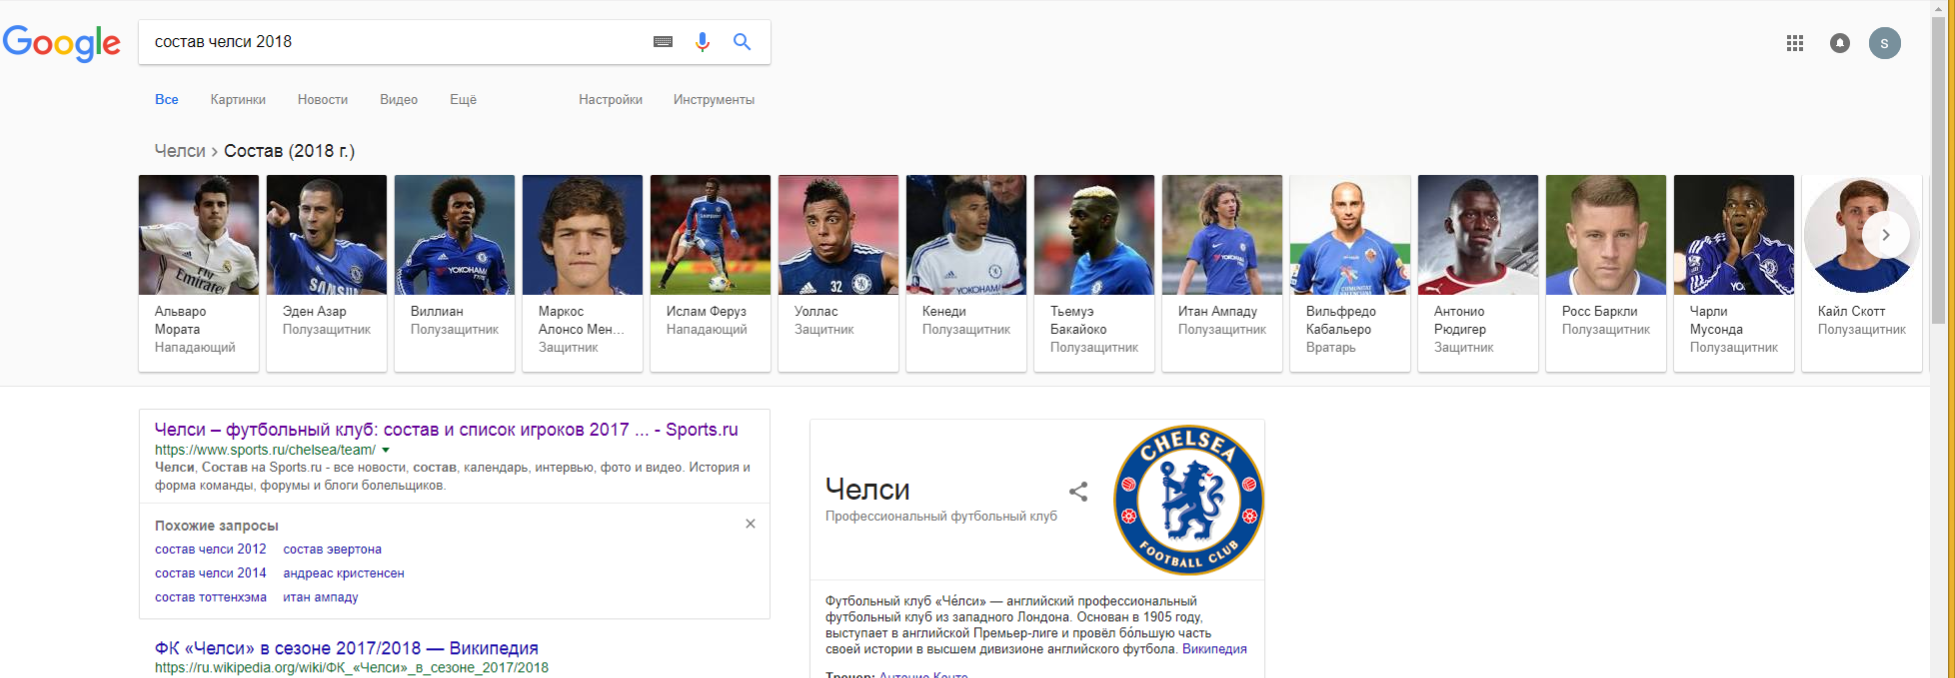The image size is (1955, 678).
Task: Switch to the Картинки tab
Action: point(238,99)
